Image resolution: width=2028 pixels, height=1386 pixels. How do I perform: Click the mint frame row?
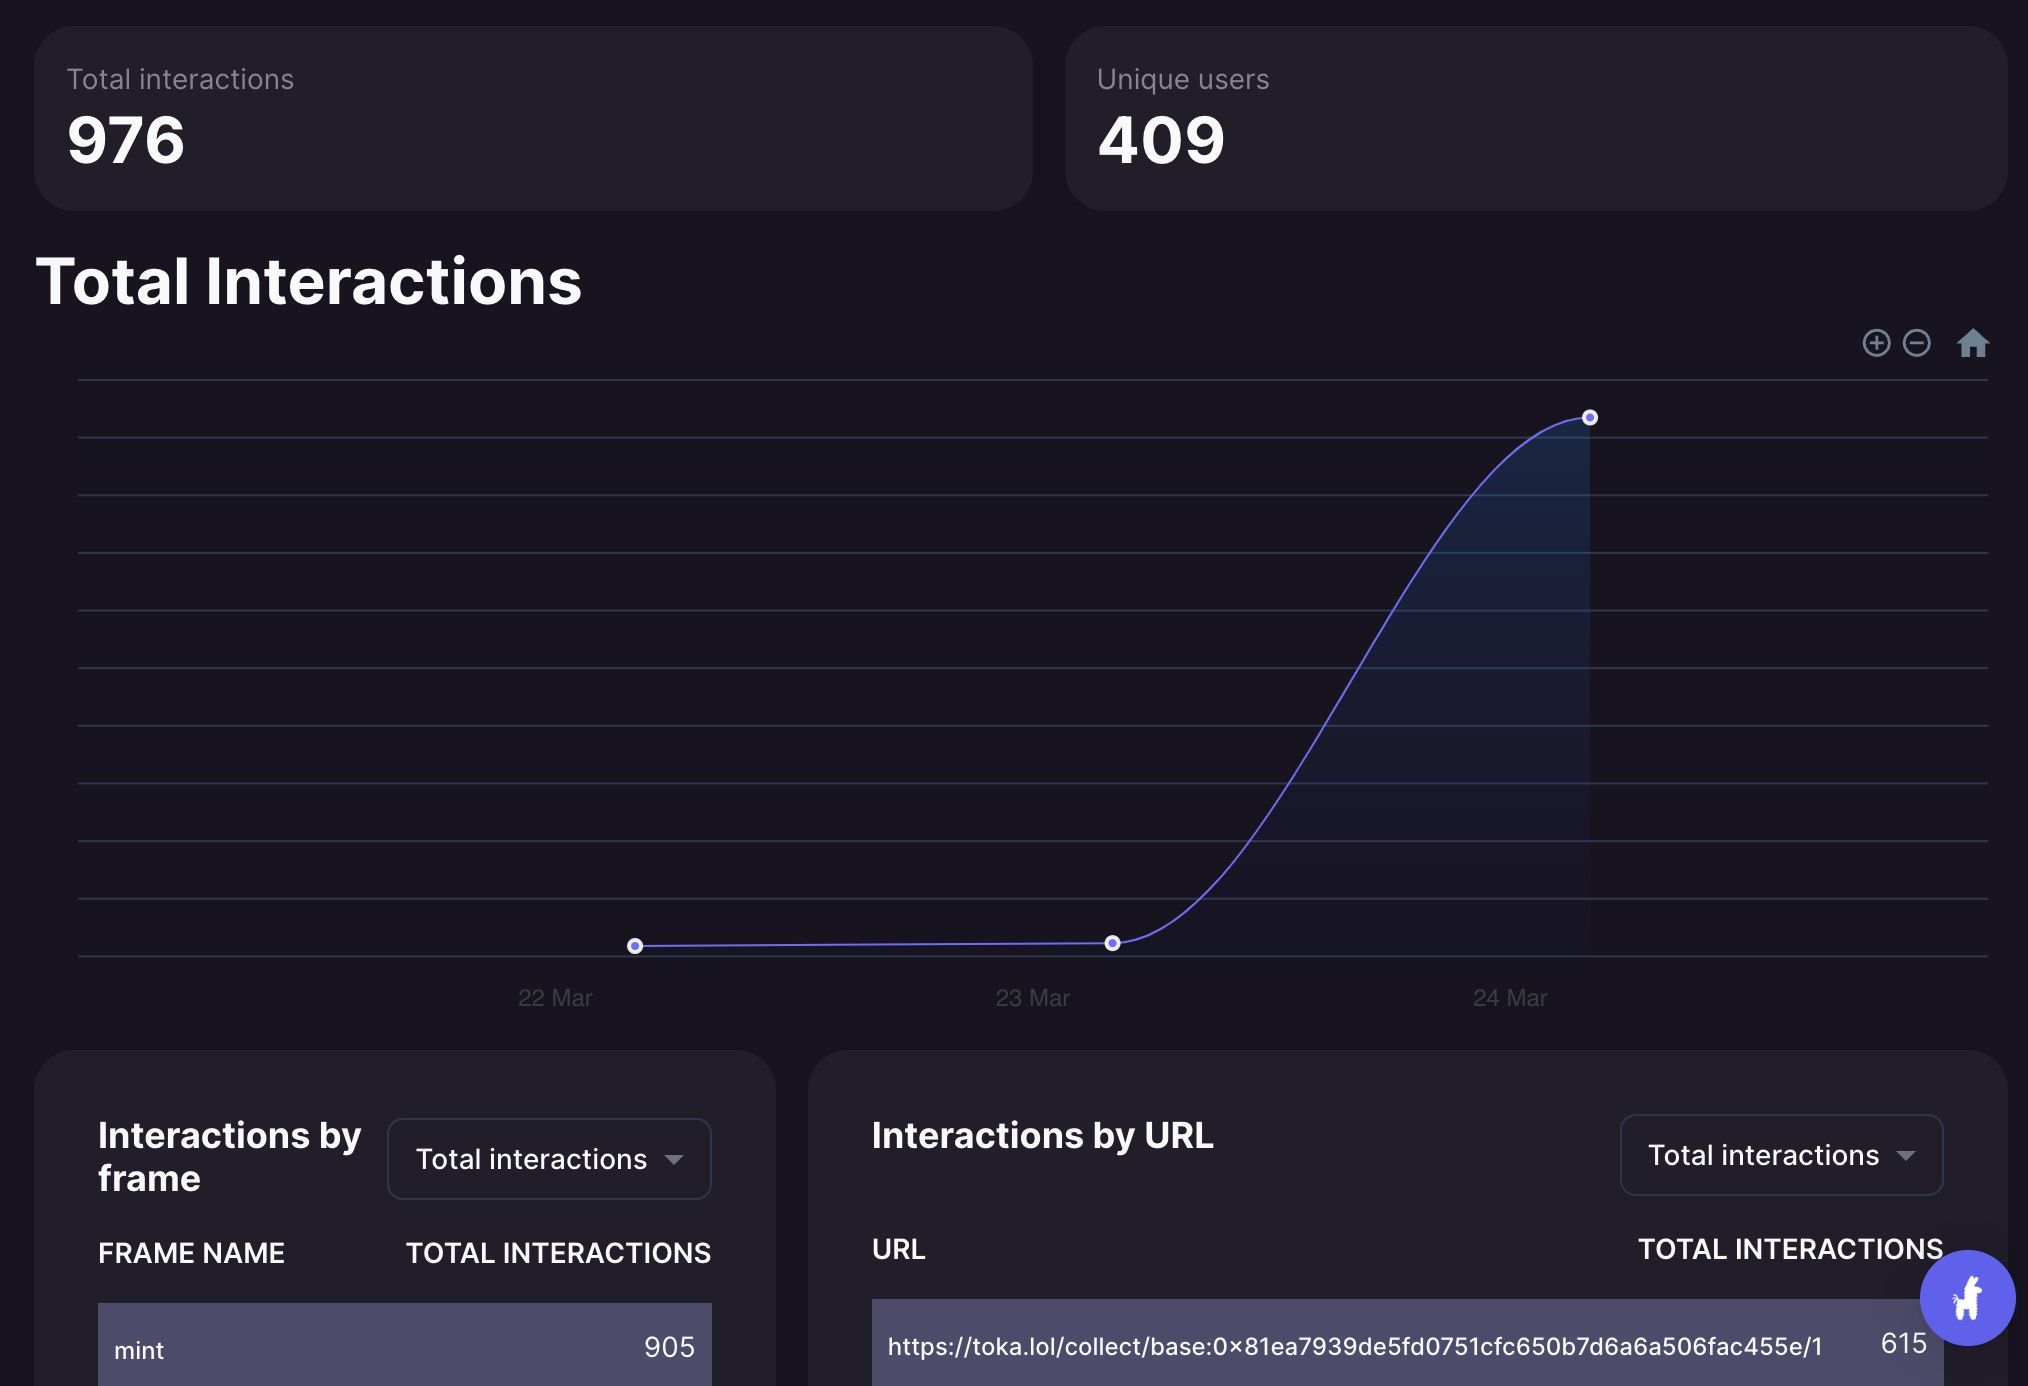pyautogui.click(x=404, y=1344)
